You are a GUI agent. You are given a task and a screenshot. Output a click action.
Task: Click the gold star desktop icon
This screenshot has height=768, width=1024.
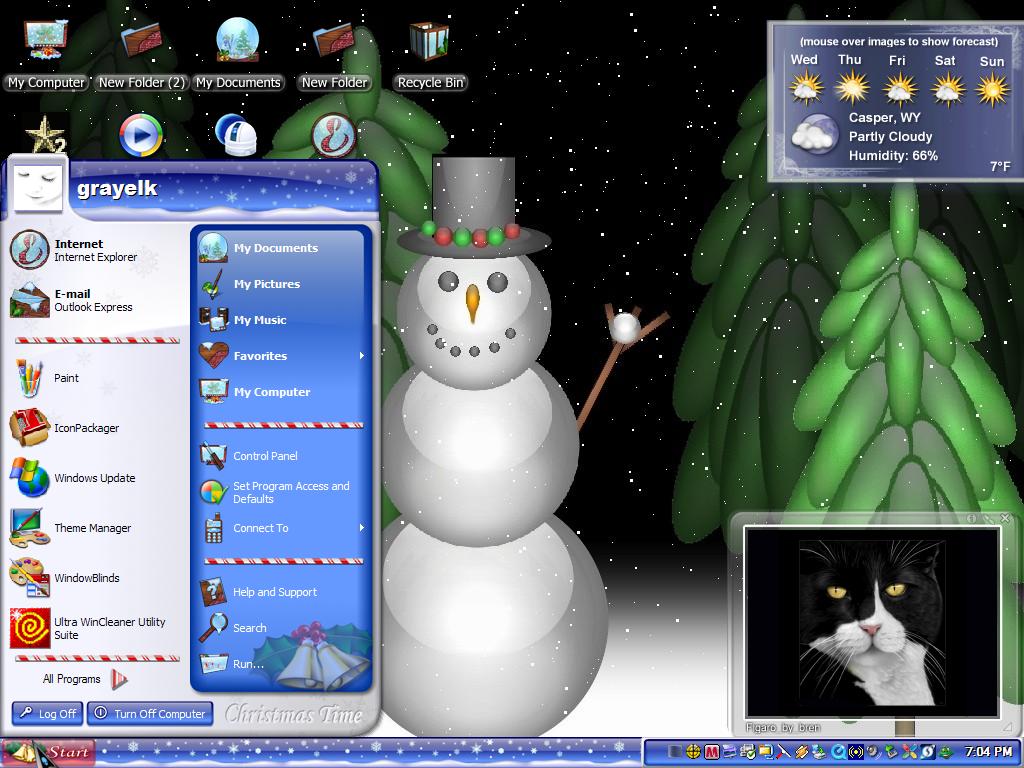tap(45, 135)
